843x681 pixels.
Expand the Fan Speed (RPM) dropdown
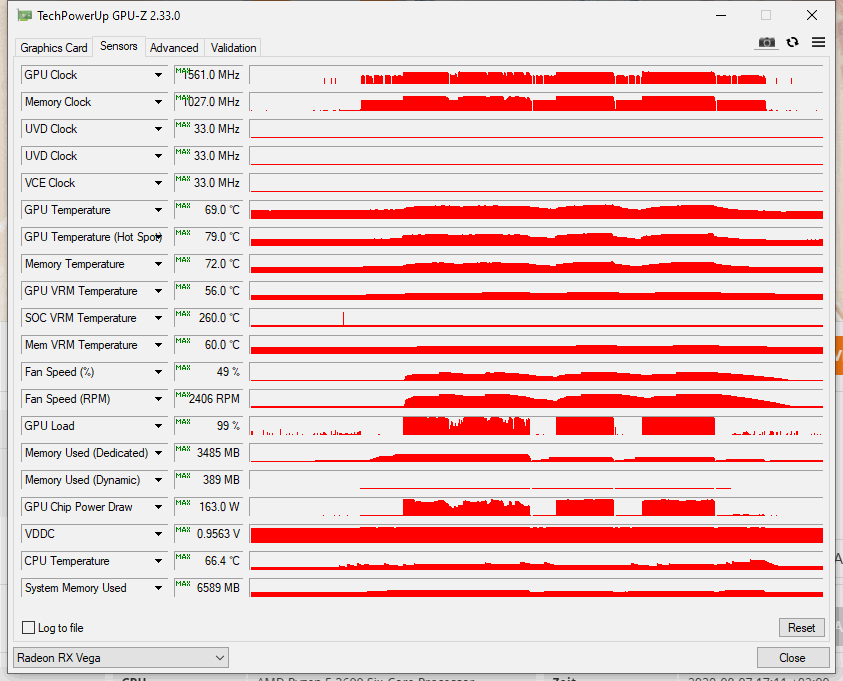(x=159, y=399)
